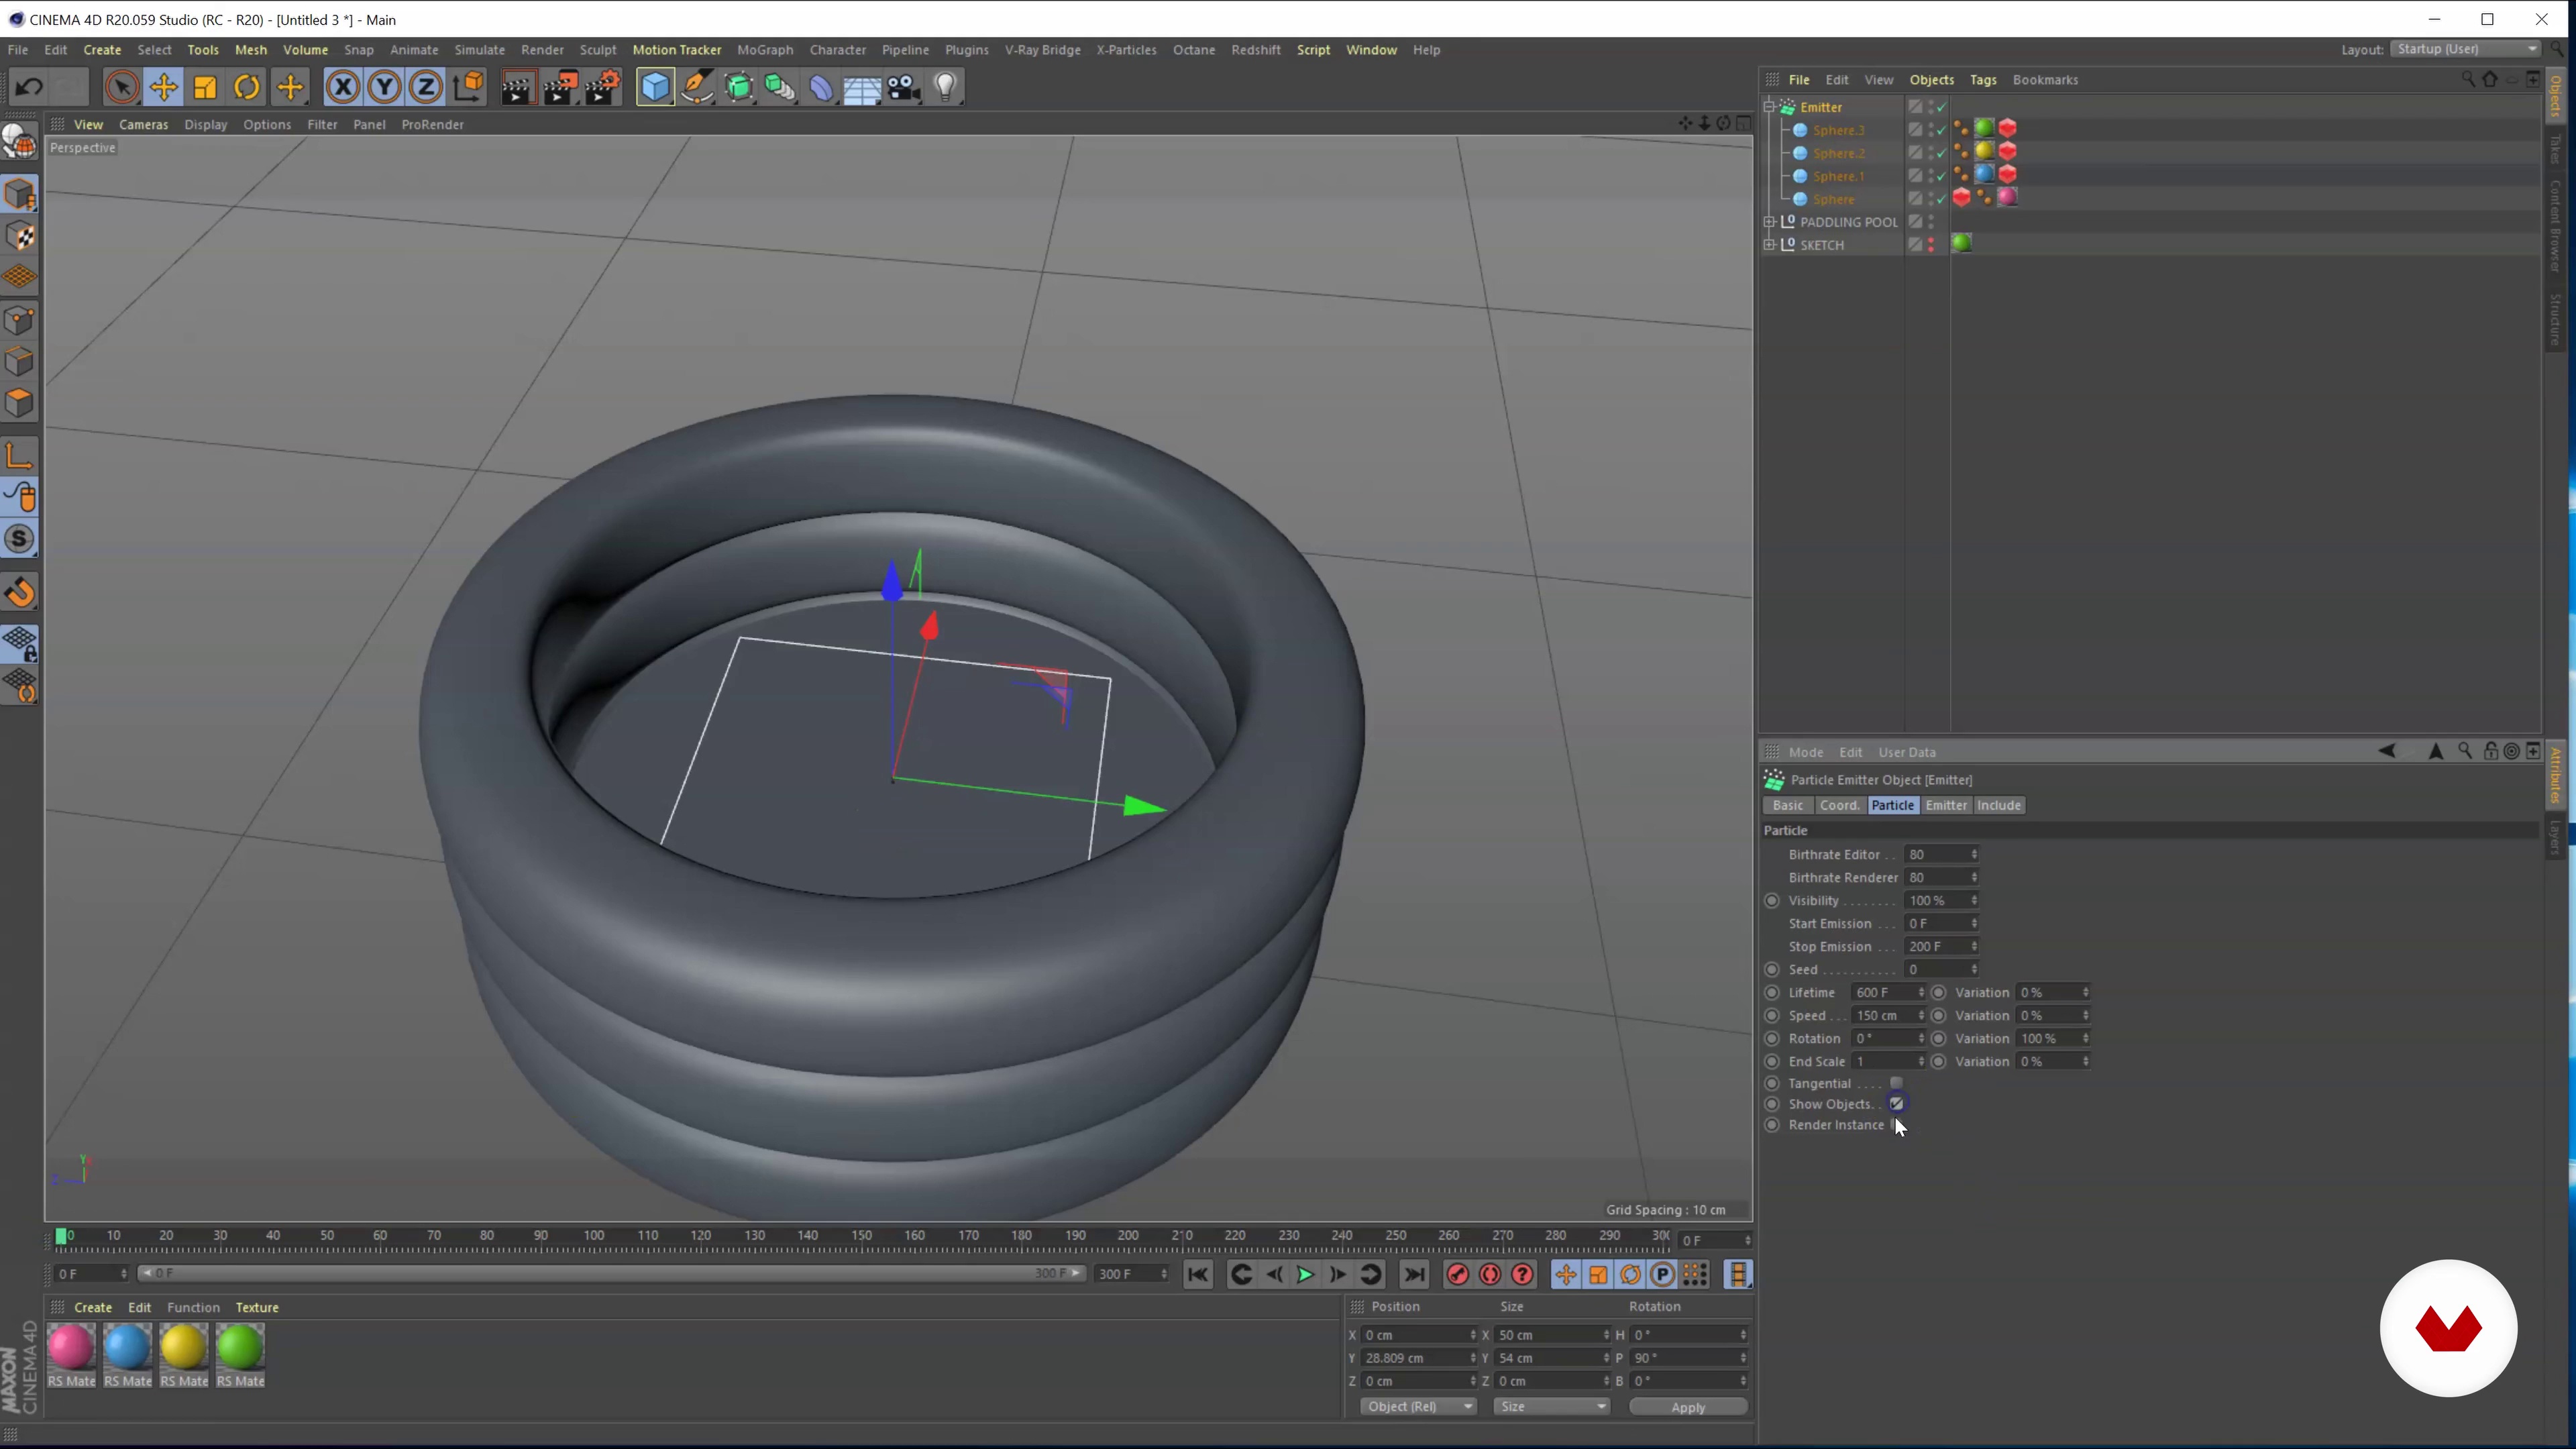The image size is (2576, 1449).
Task: Open the X-Particles menu
Action: click(x=1126, y=49)
